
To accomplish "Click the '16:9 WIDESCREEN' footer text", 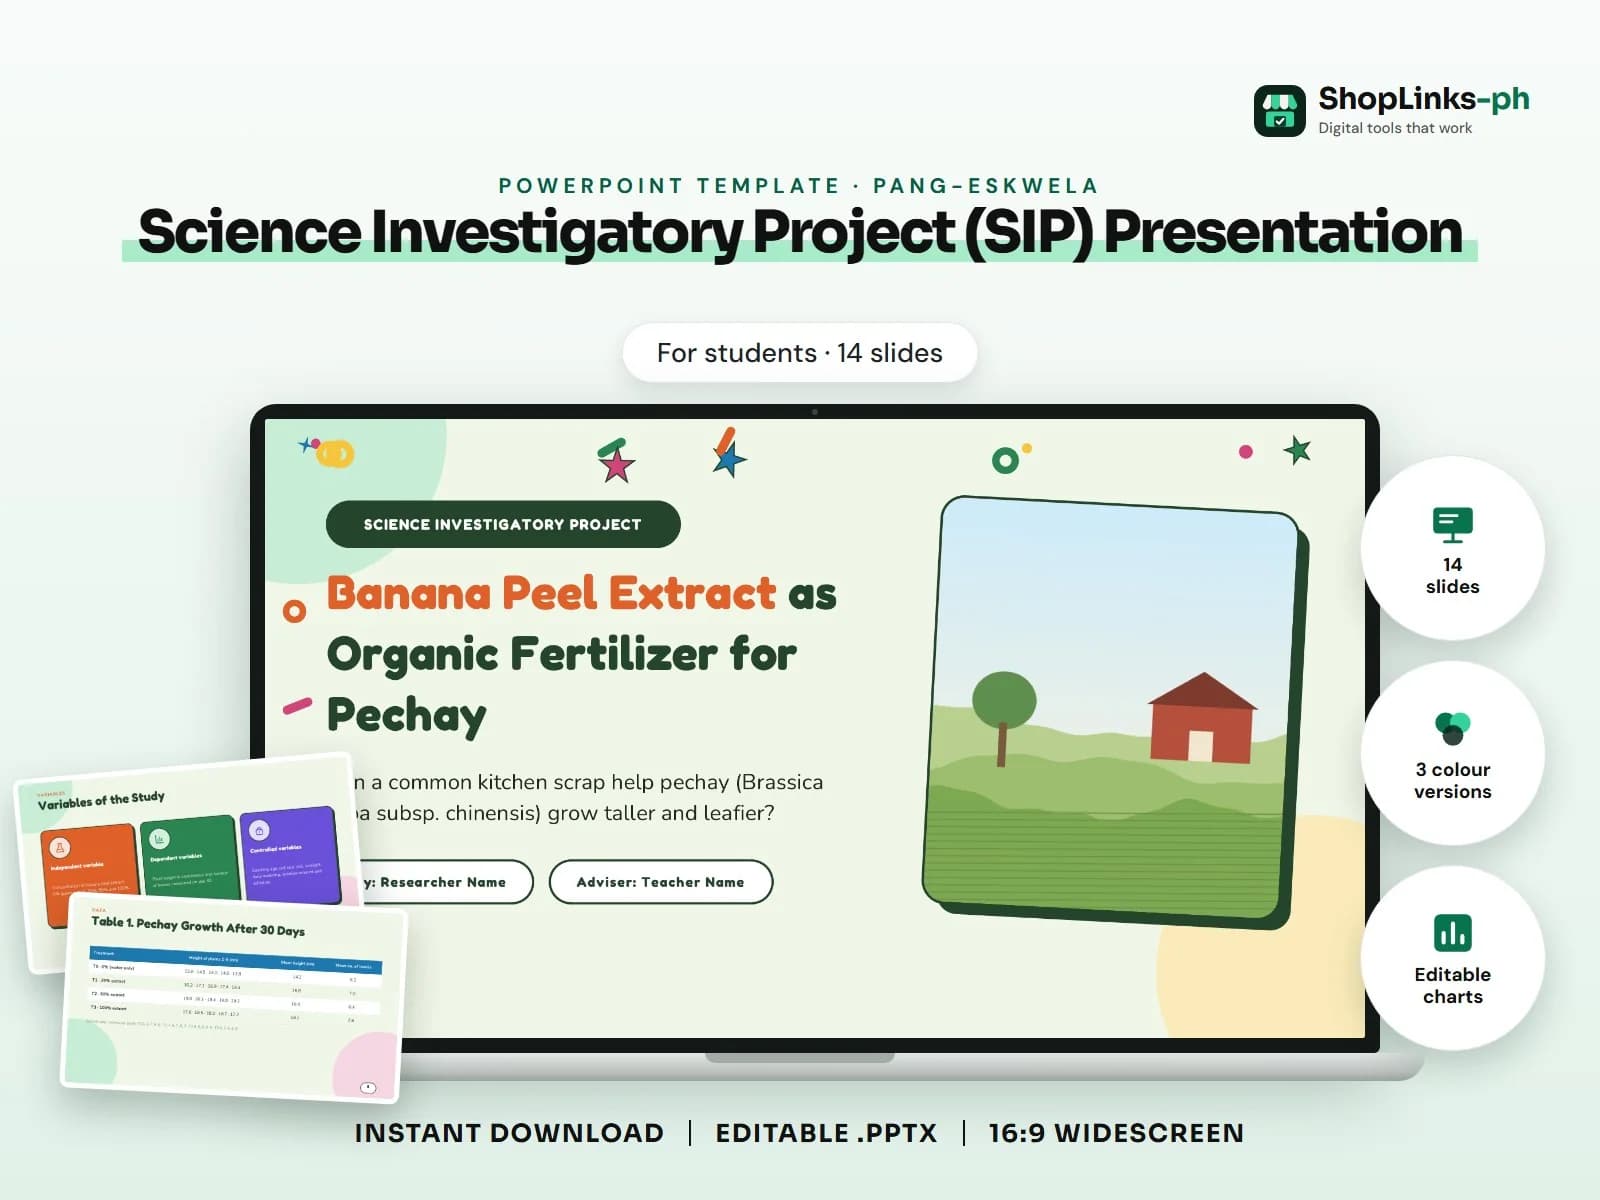I will pos(1117,1133).
